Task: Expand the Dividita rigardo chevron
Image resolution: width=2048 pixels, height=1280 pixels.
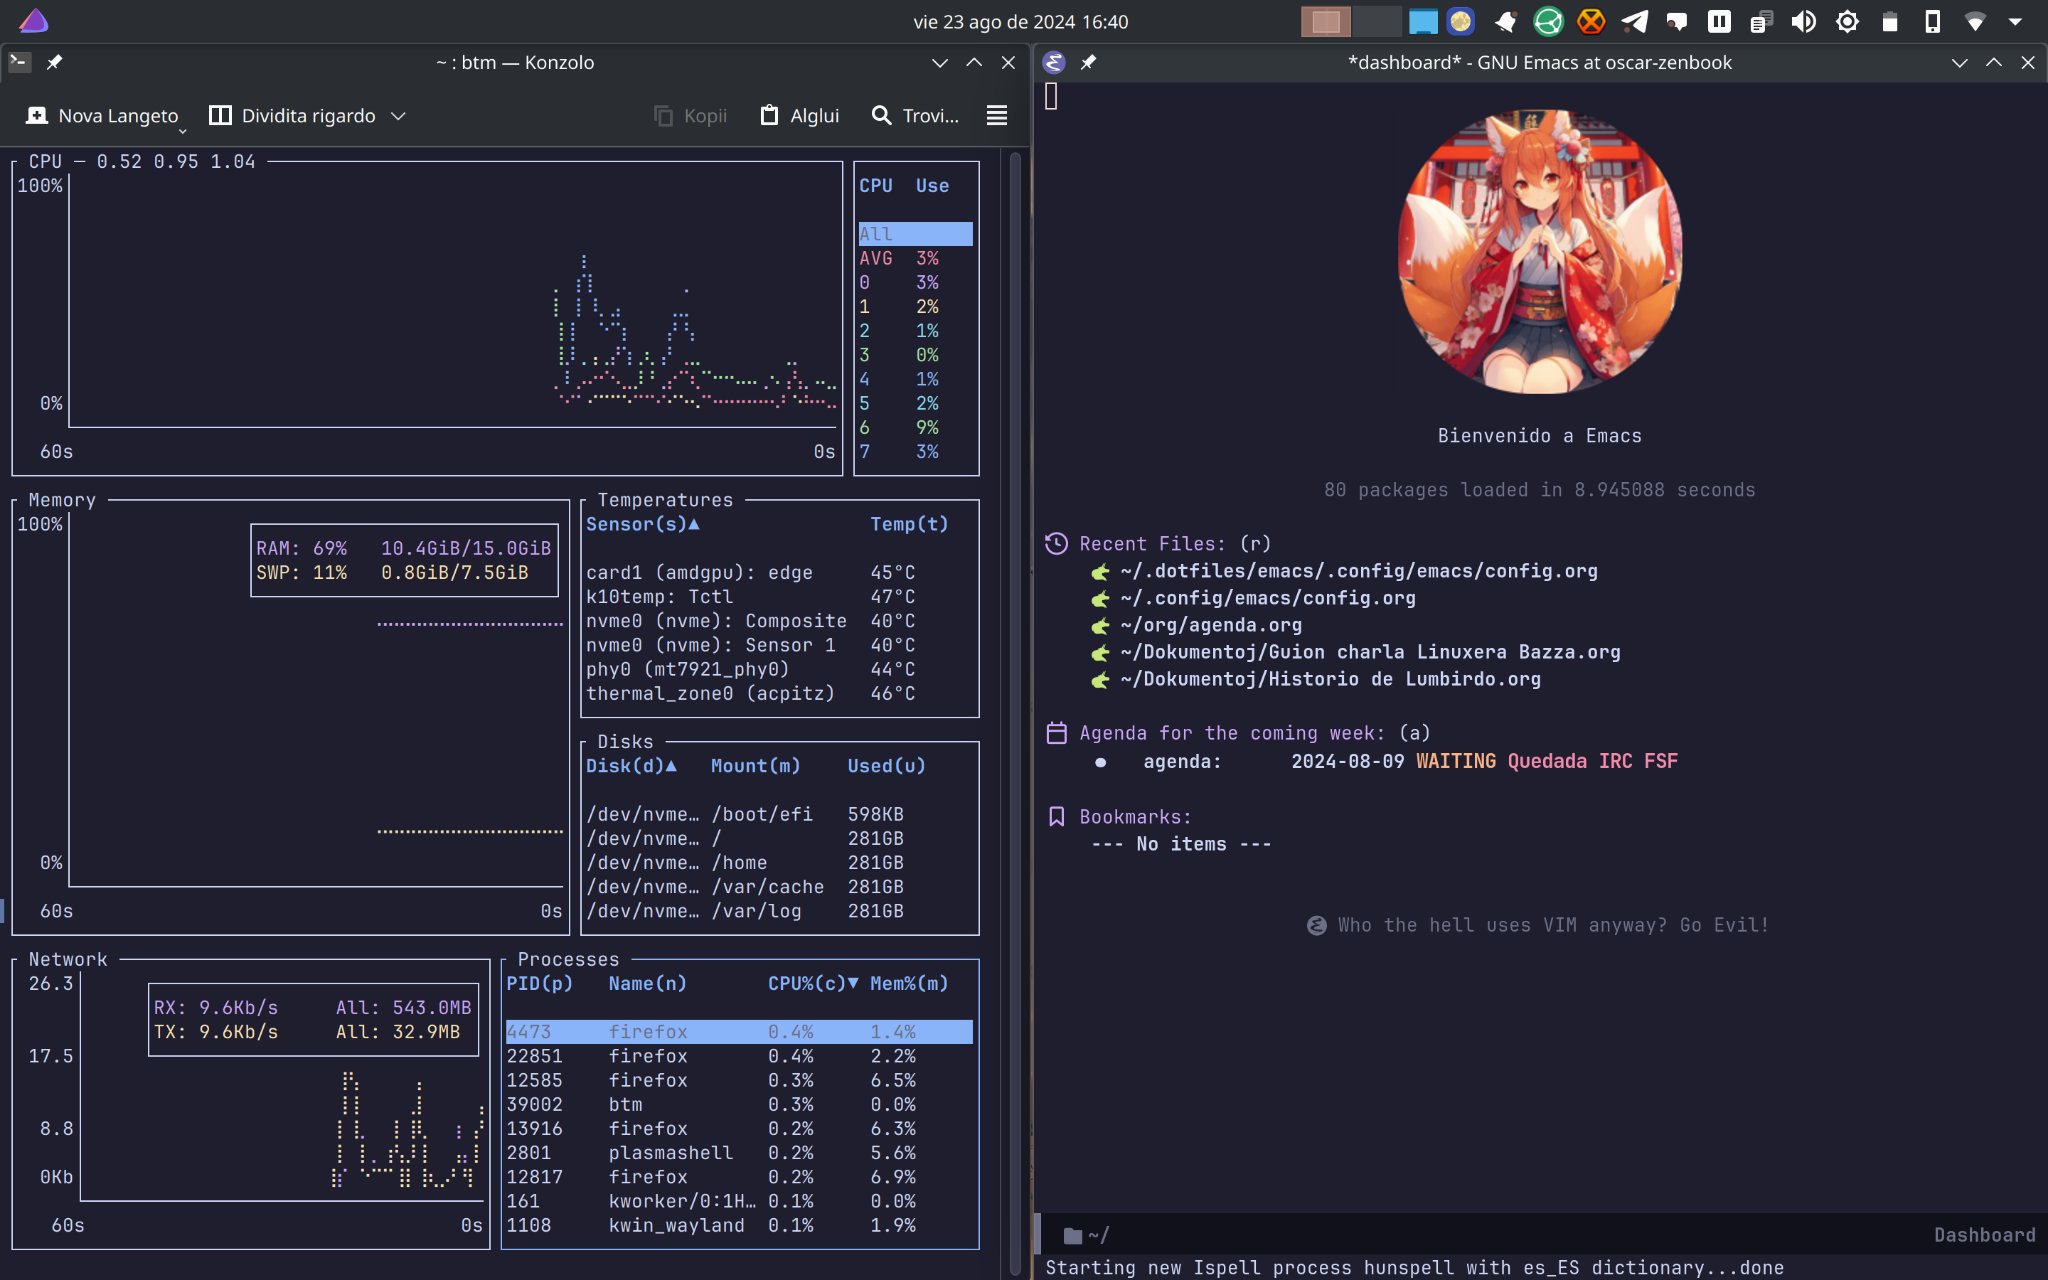Action: point(398,116)
